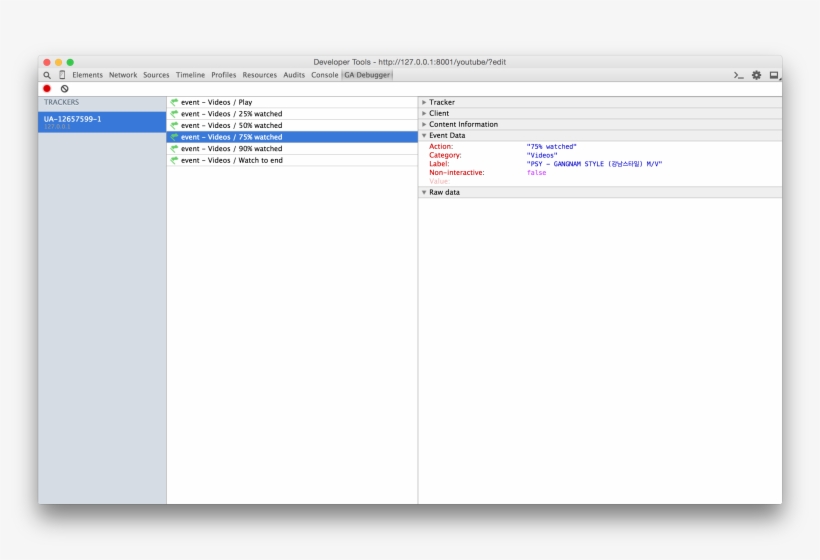Screen dimensions: 820x560
Task: Click the red record button
Action: point(47,89)
